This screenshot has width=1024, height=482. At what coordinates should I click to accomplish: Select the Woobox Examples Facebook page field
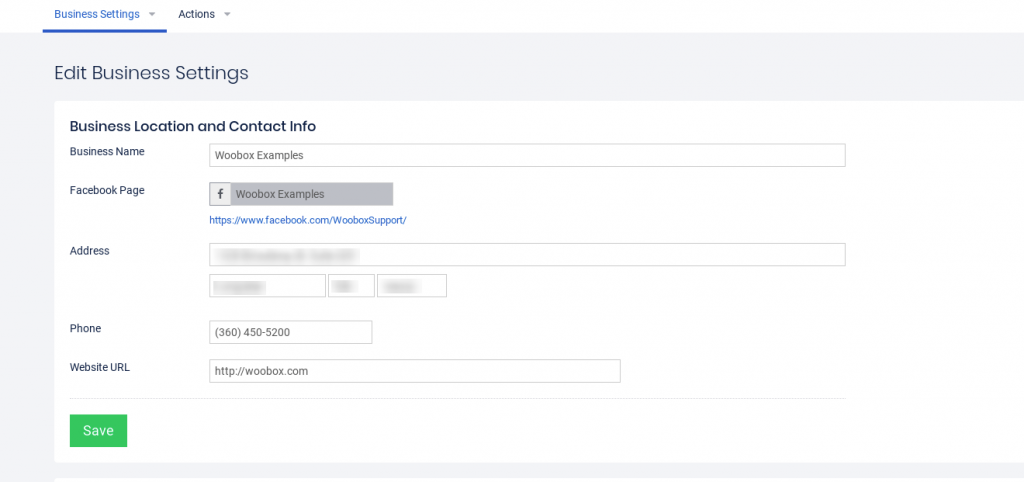click(311, 194)
